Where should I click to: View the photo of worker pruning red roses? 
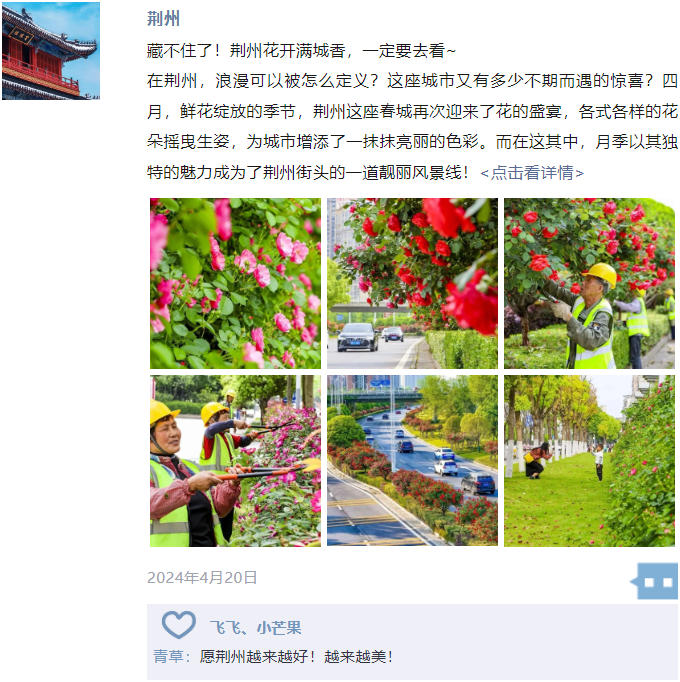pyautogui.click(x=590, y=284)
